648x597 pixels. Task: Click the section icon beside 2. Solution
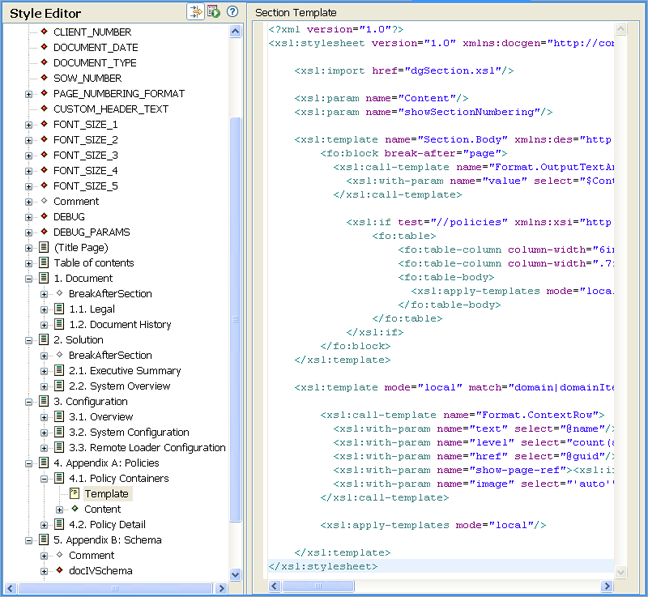pyautogui.click(x=44, y=339)
